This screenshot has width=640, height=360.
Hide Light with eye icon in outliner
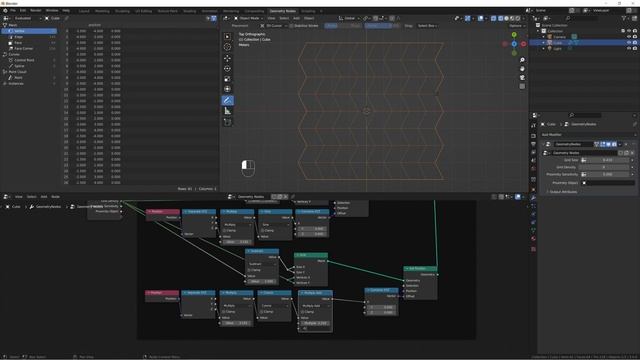point(629,49)
